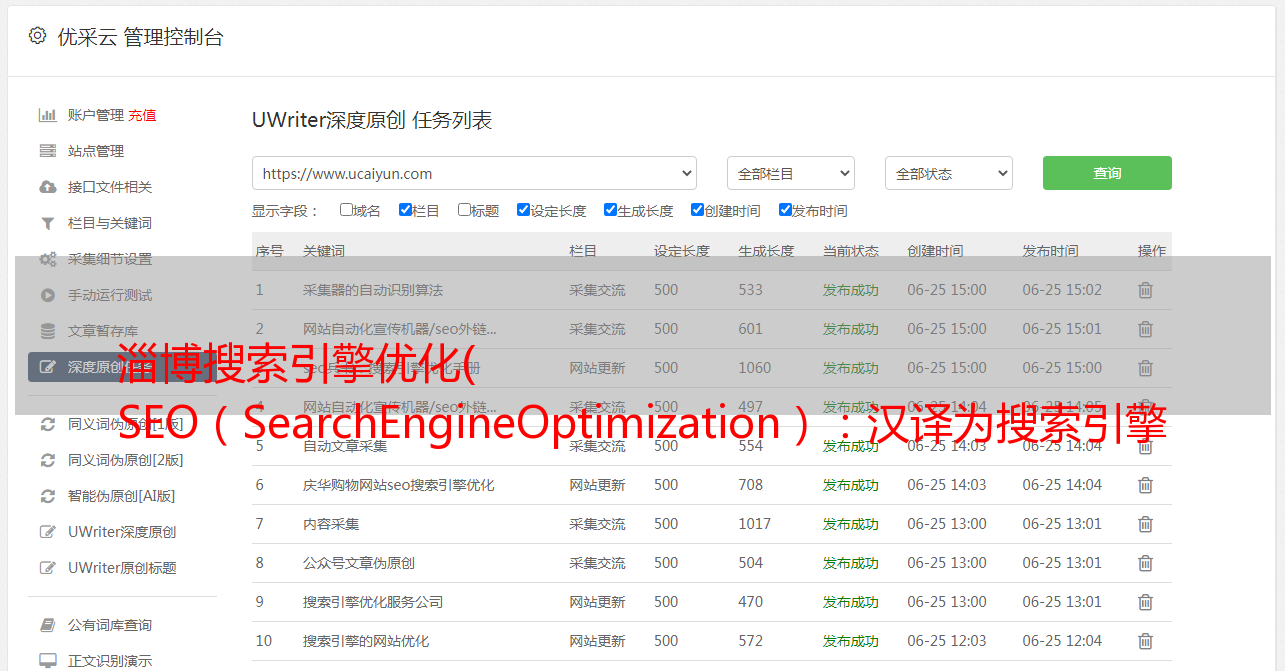Open the 全部栏目 dropdown
1285x671 pixels.
click(791, 173)
